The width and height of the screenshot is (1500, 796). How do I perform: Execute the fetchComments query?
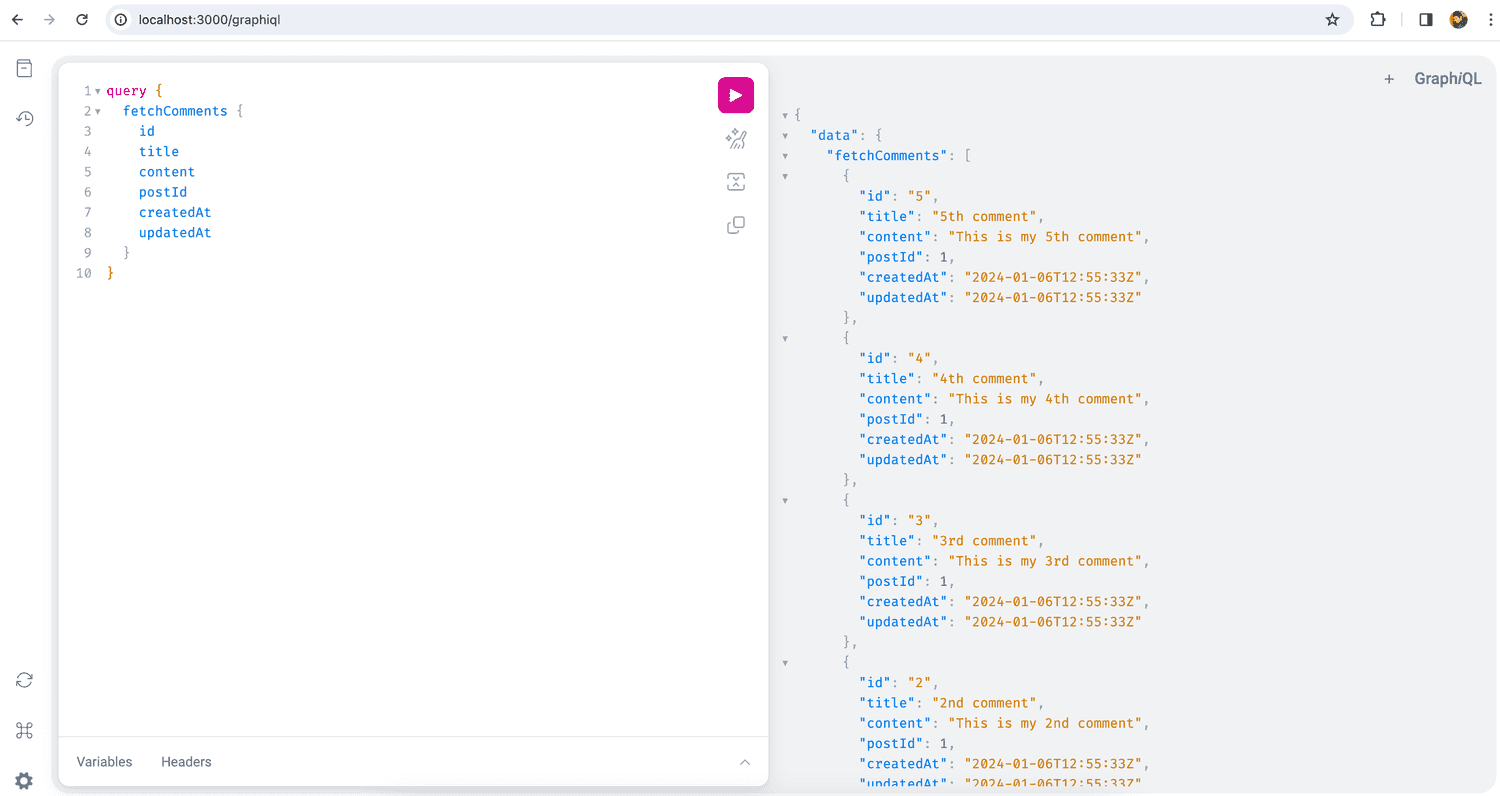pyautogui.click(x=736, y=95)
